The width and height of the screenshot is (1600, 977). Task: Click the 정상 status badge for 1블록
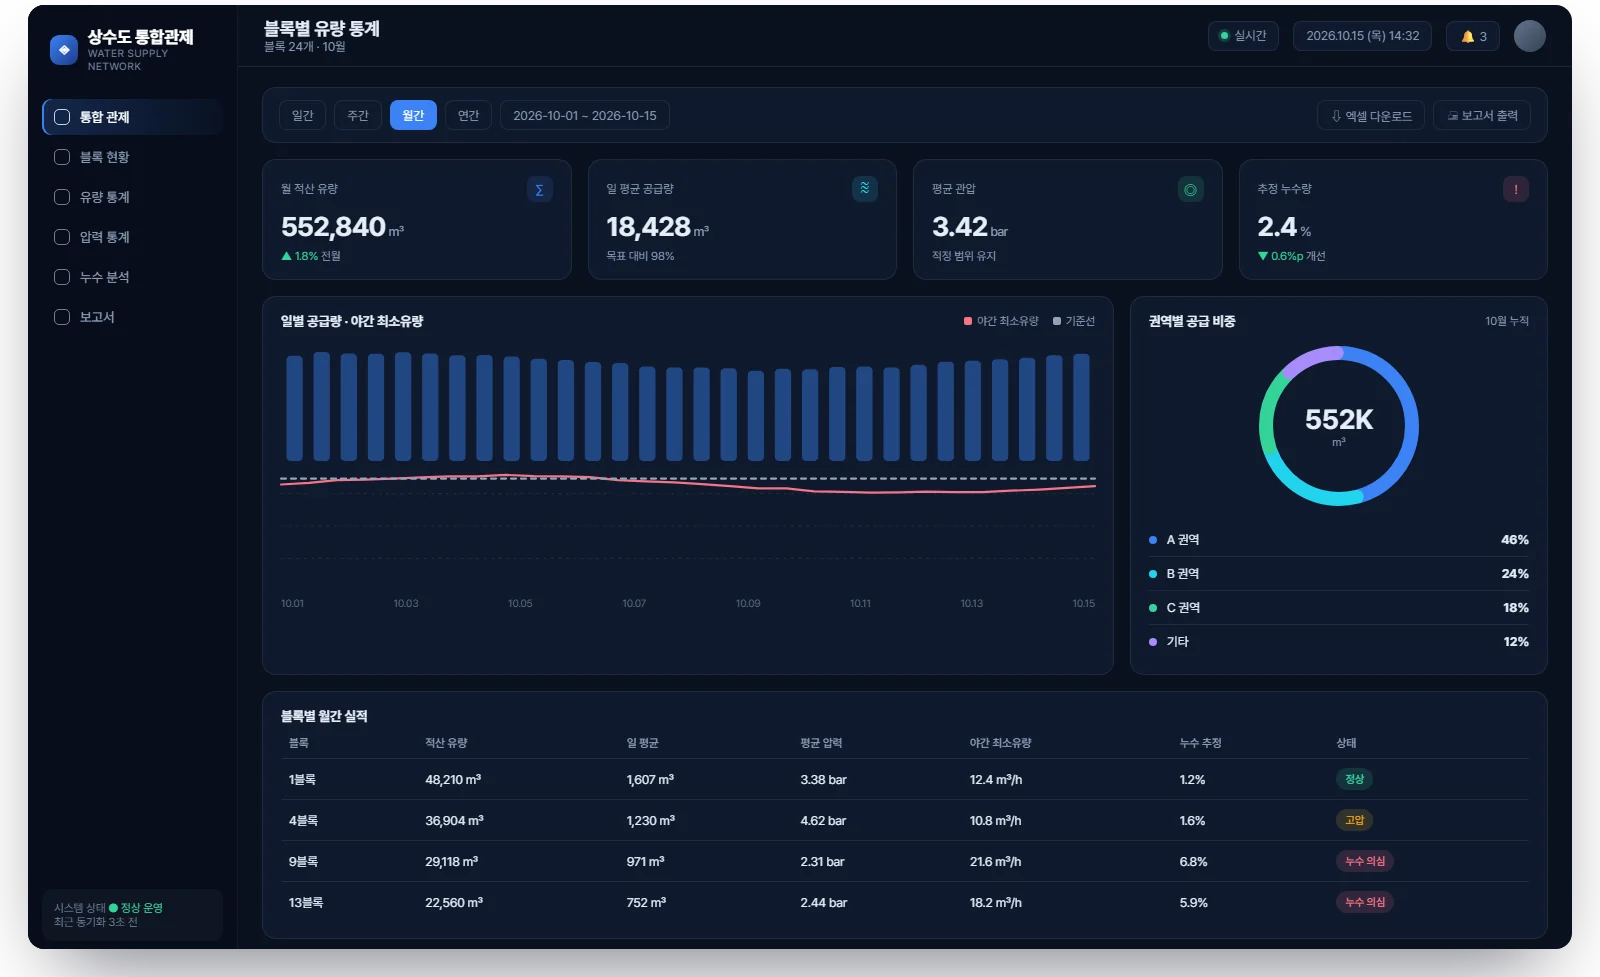click(1354, 779)
